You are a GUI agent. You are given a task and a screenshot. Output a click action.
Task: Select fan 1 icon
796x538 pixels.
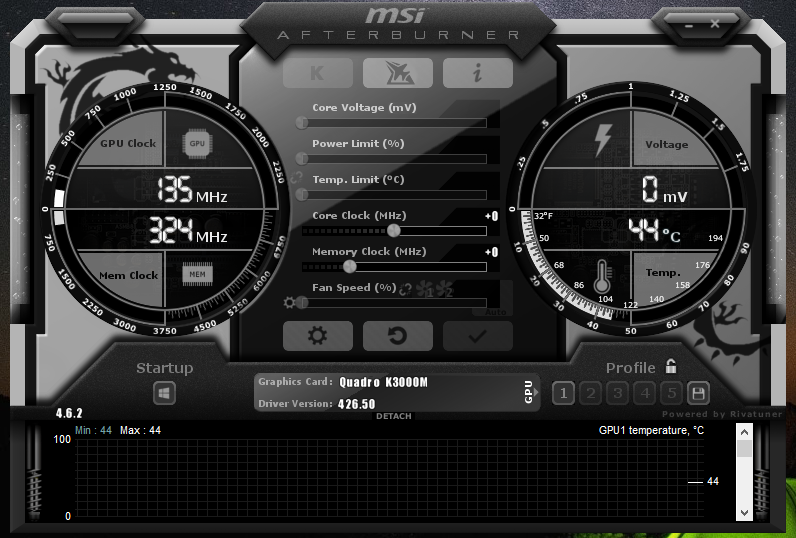click(424, 289)
